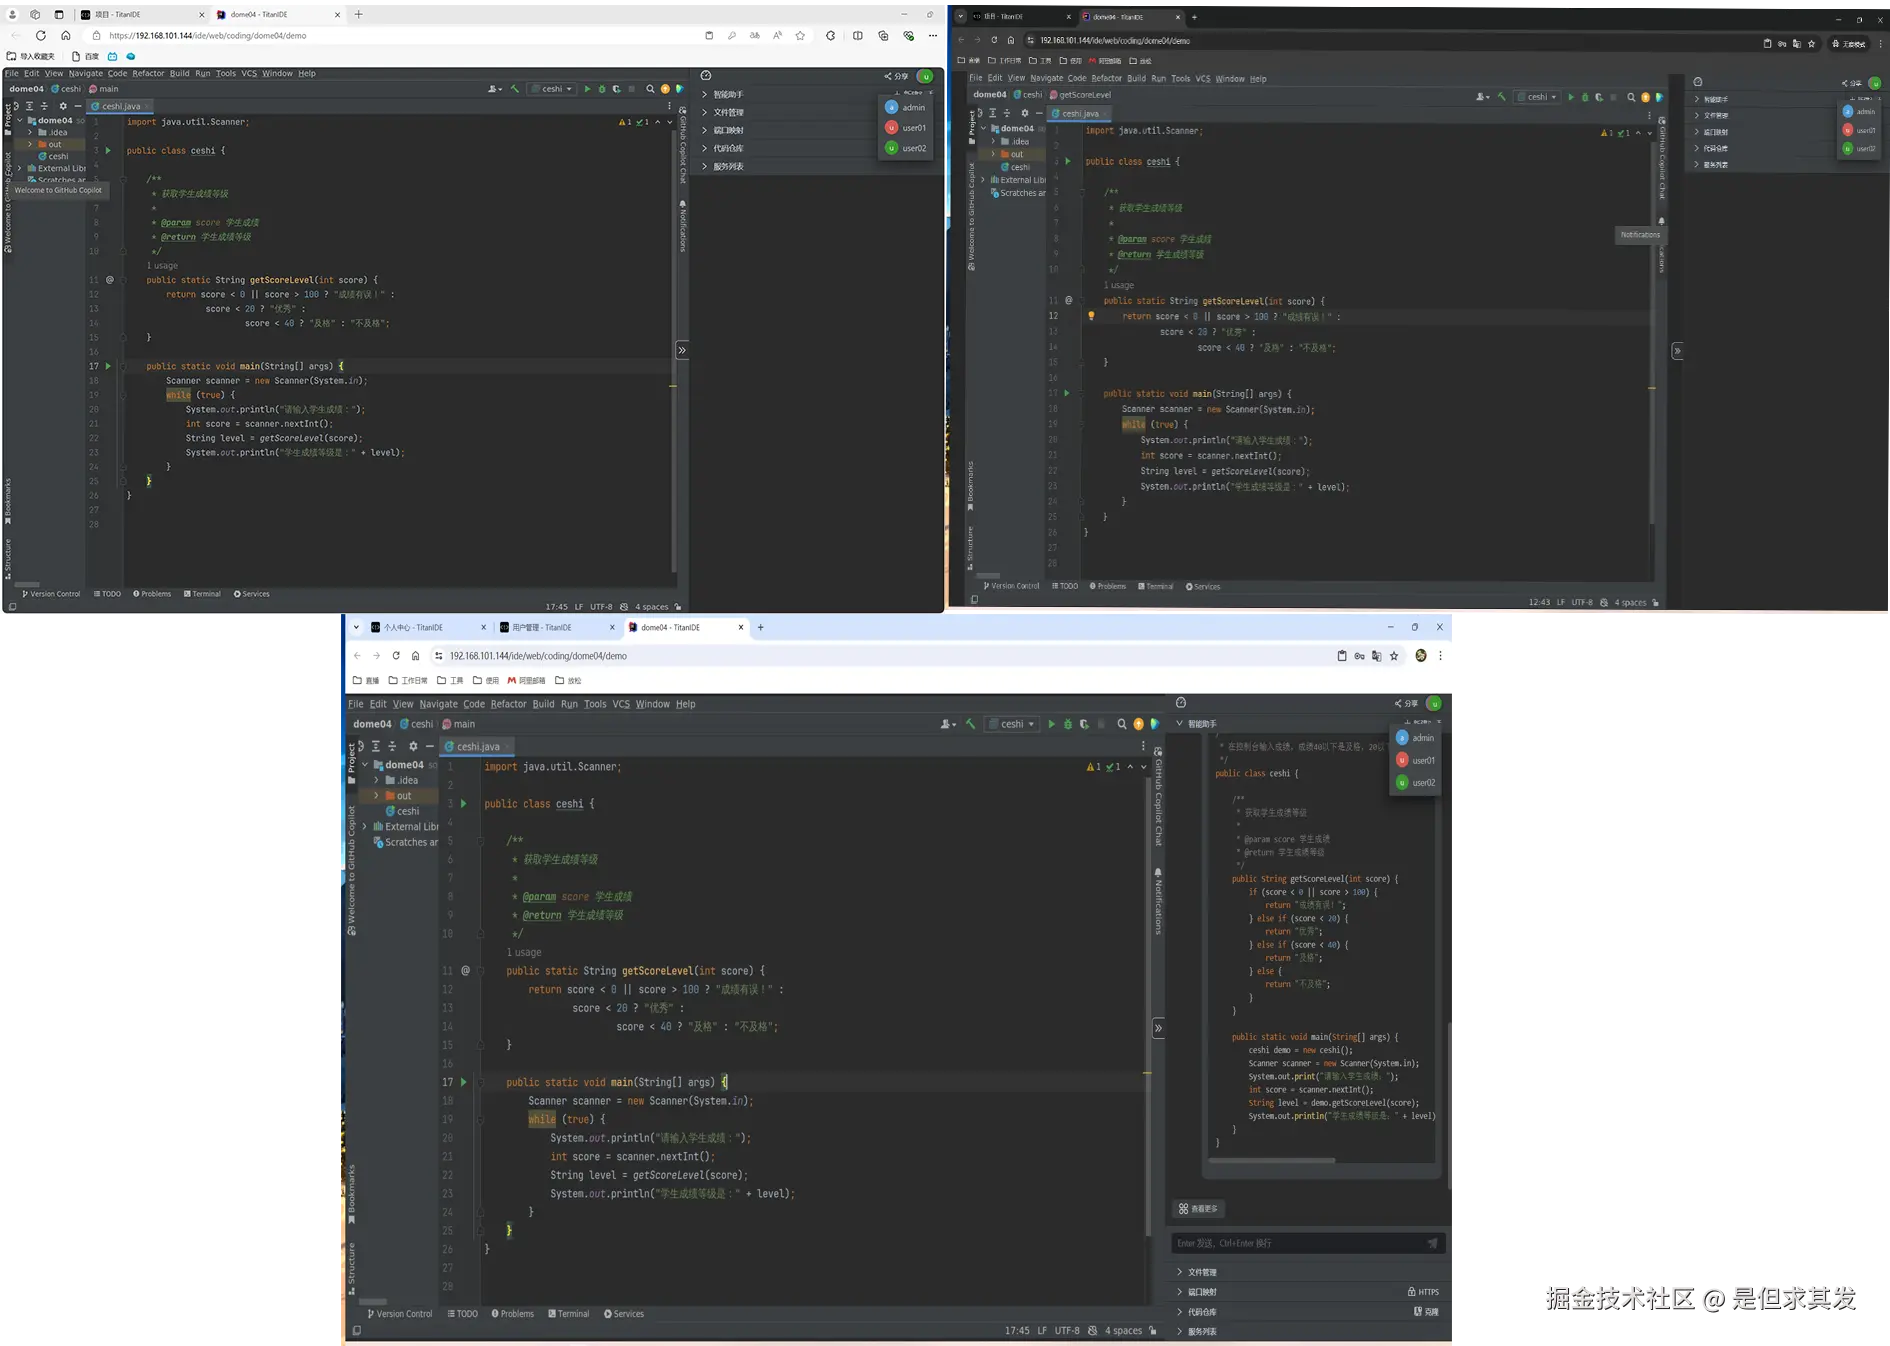Image resolution: width=1890 pixels, height=1346 pixels.
Task: Click Search magnifier in the top-left window toolbar
Action: 650,89
